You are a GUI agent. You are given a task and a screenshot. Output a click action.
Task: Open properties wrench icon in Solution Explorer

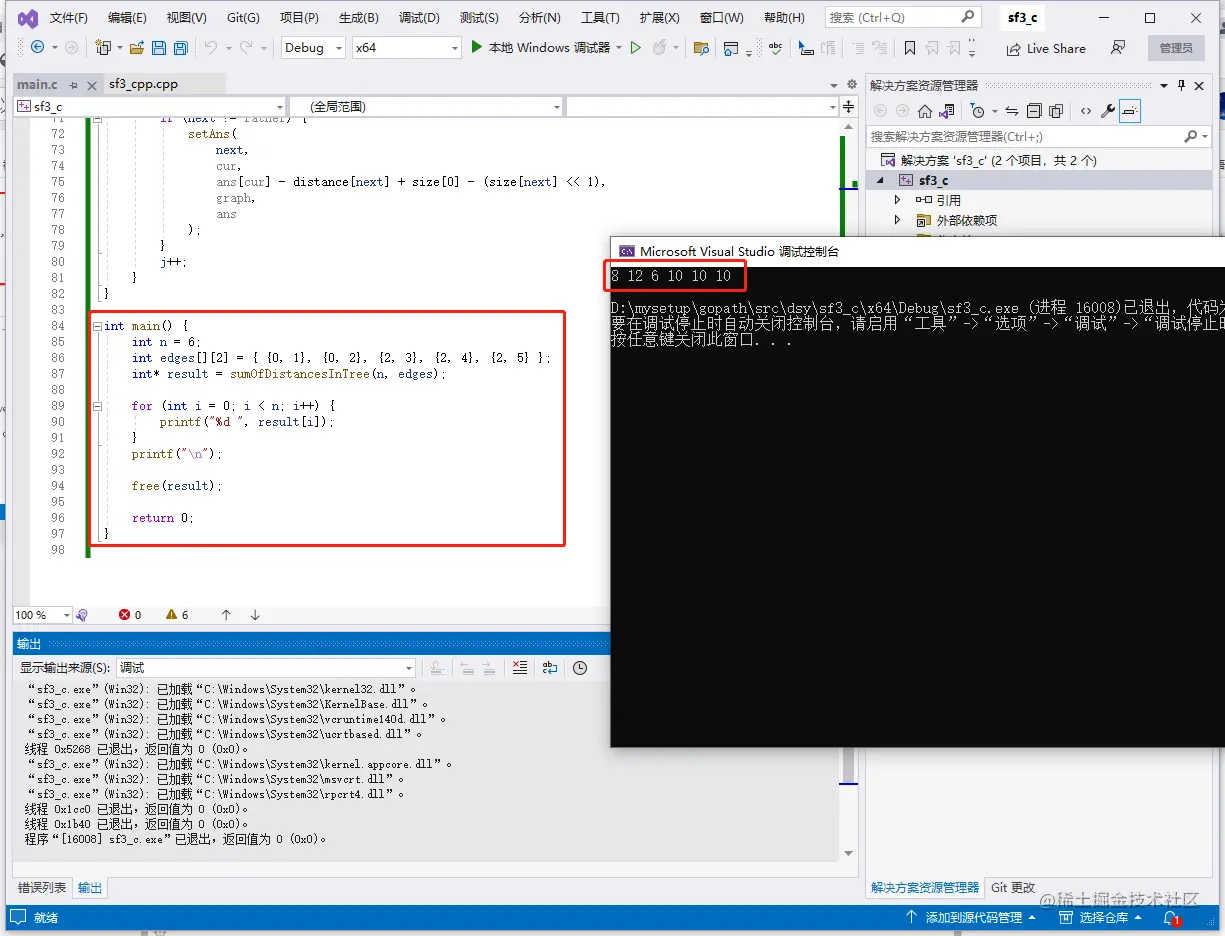(x=1108, y=111)
